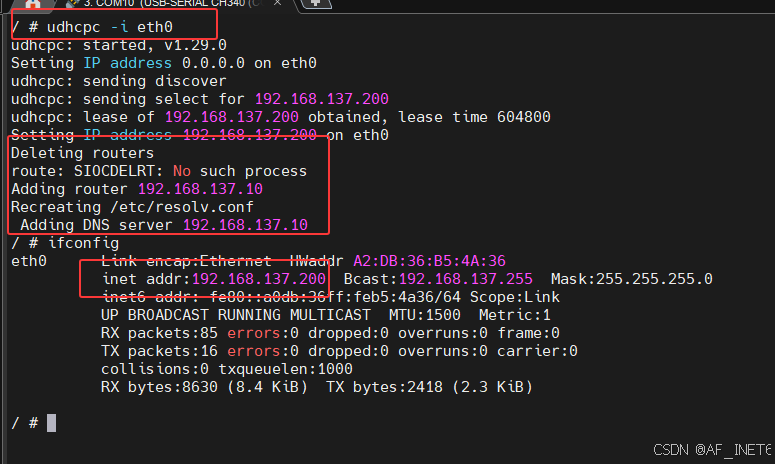The height and width of the screenshot is (464, 775).
Task: Click '0.0.0.0' in the Setting IP address line
Action: click(213, 63)
